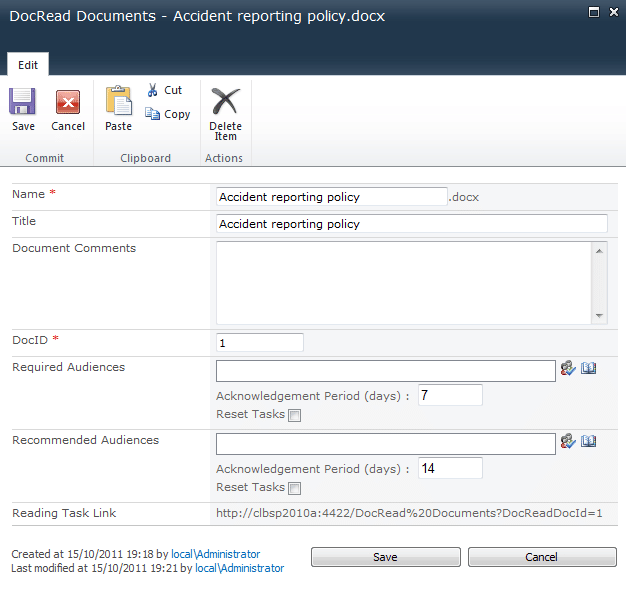Click the Cancel icon in the ribbon
This screenshot has width=626, height=595.
(x=68, y=103)
